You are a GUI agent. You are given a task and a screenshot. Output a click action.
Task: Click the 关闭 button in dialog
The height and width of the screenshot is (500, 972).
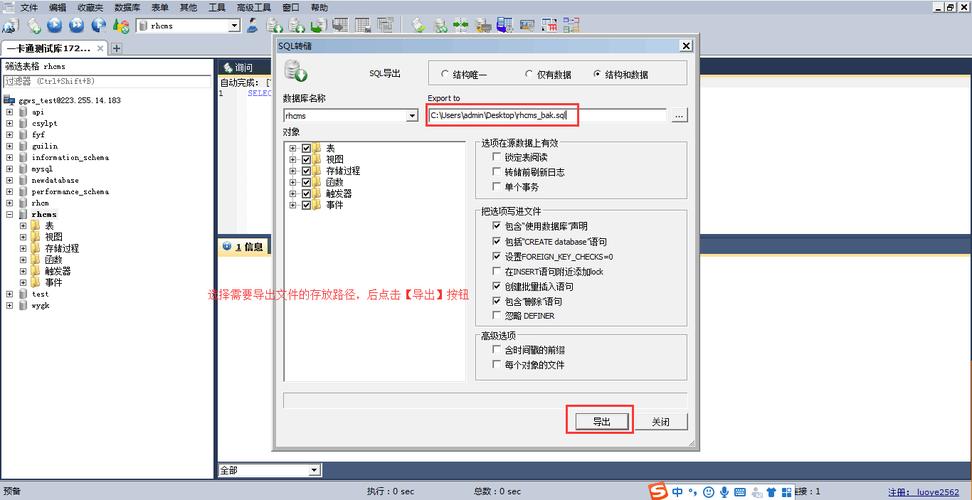click(x=660, y=422)
